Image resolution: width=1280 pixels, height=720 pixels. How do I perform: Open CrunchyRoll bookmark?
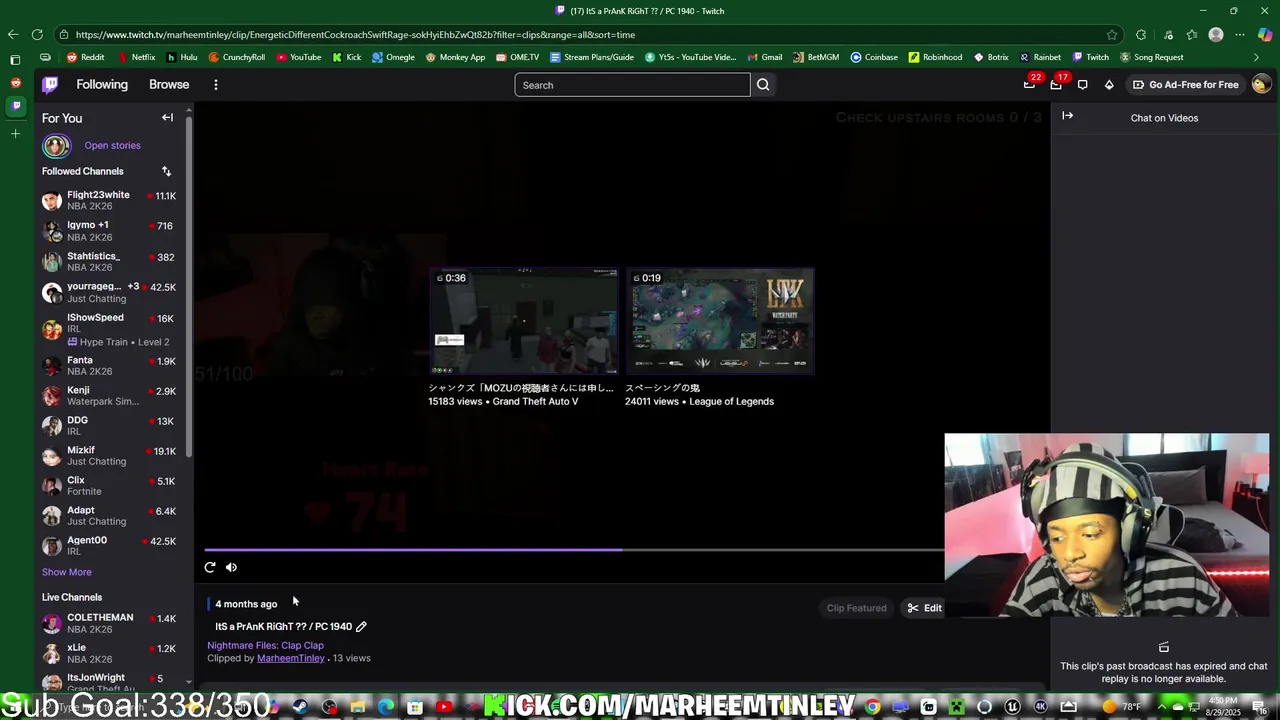237,57
